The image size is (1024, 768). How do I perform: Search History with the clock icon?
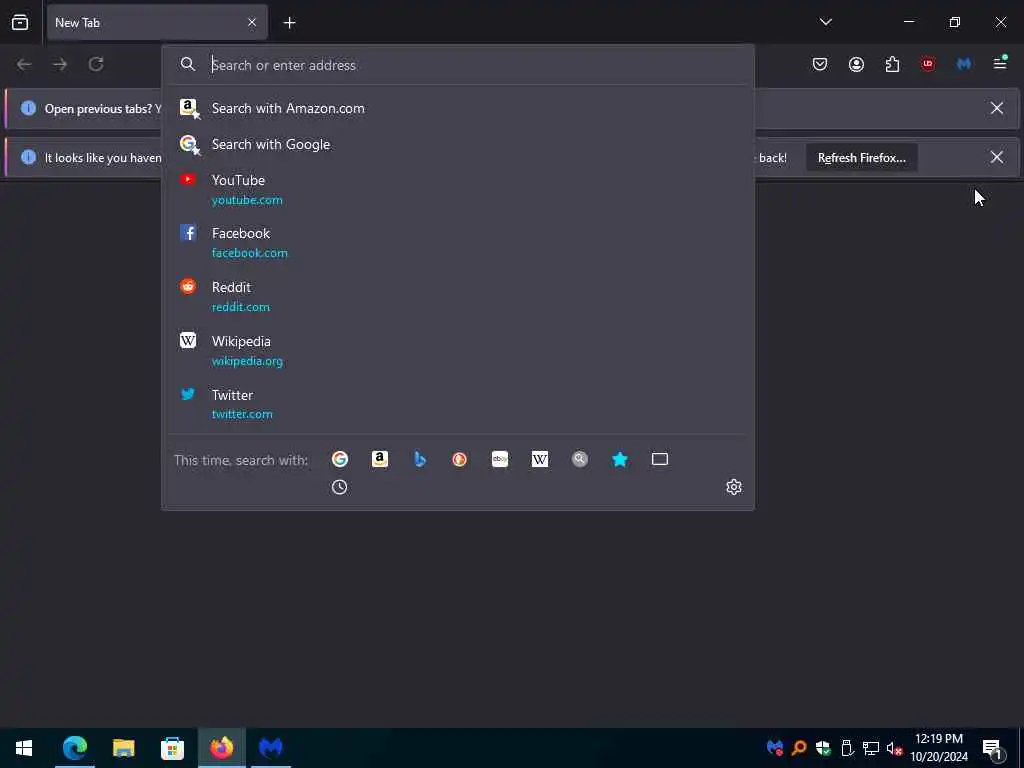tap(340, 487)
